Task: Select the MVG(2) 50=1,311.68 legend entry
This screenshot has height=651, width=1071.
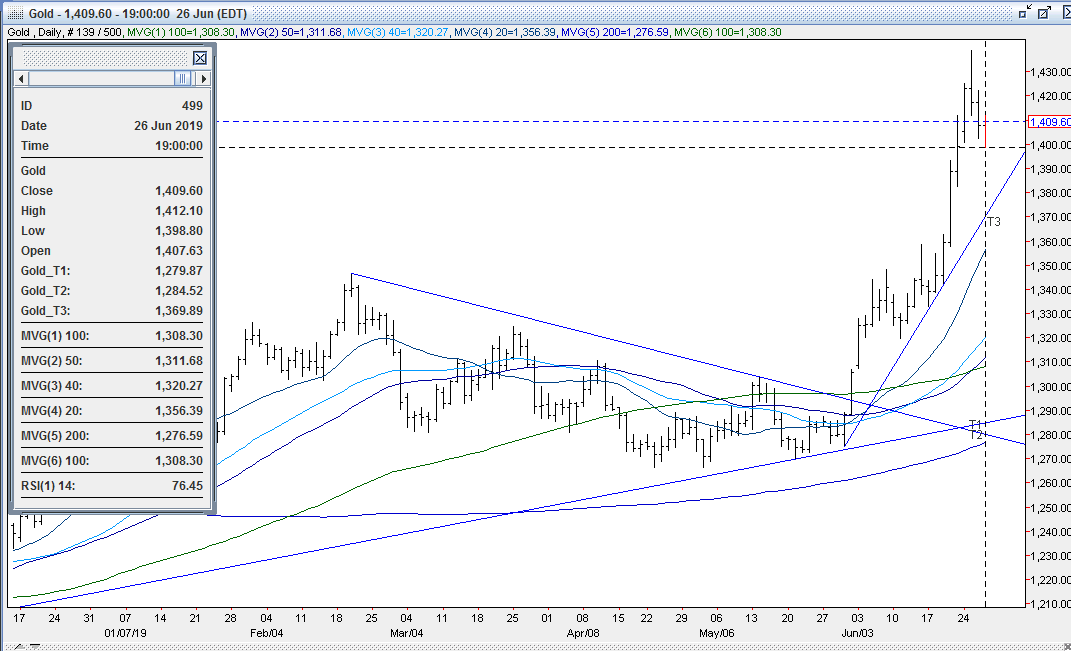Action: click(292, 32)
